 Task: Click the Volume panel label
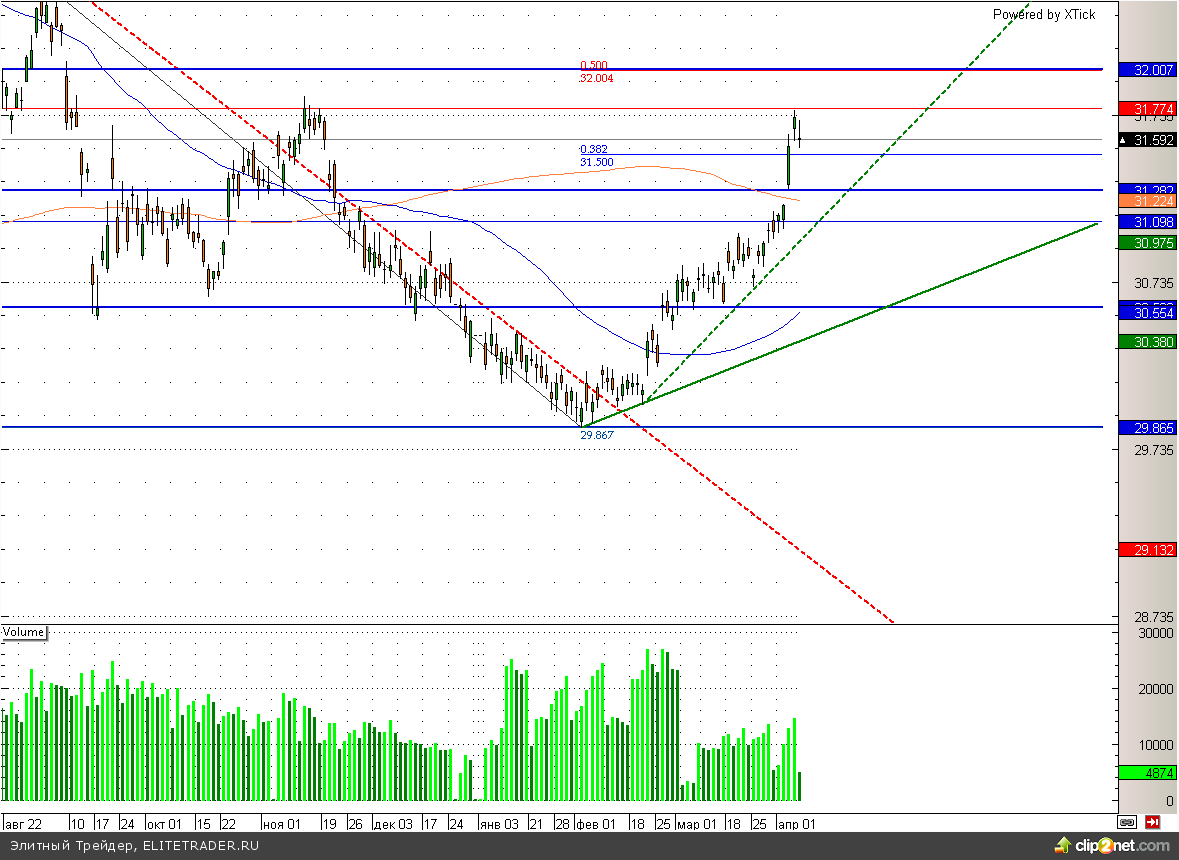(24, 632)
